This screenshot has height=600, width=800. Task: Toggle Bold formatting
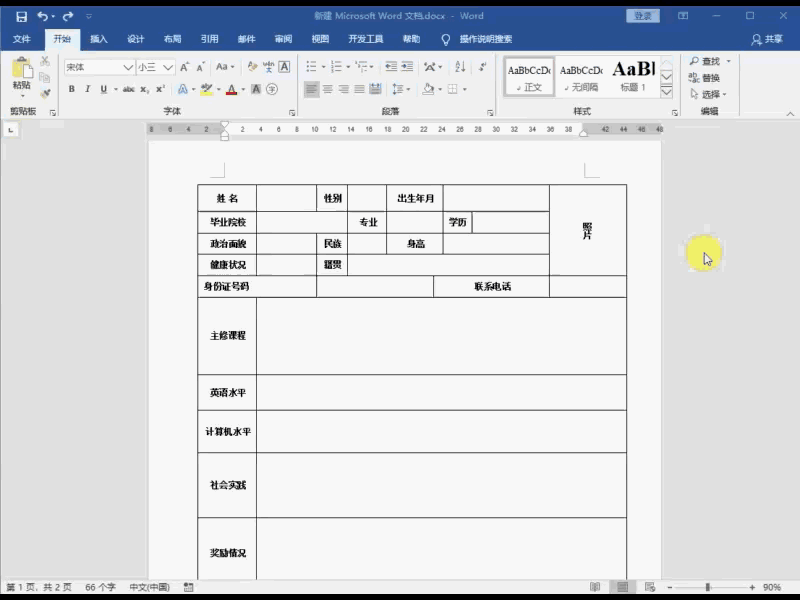[71, 89]
